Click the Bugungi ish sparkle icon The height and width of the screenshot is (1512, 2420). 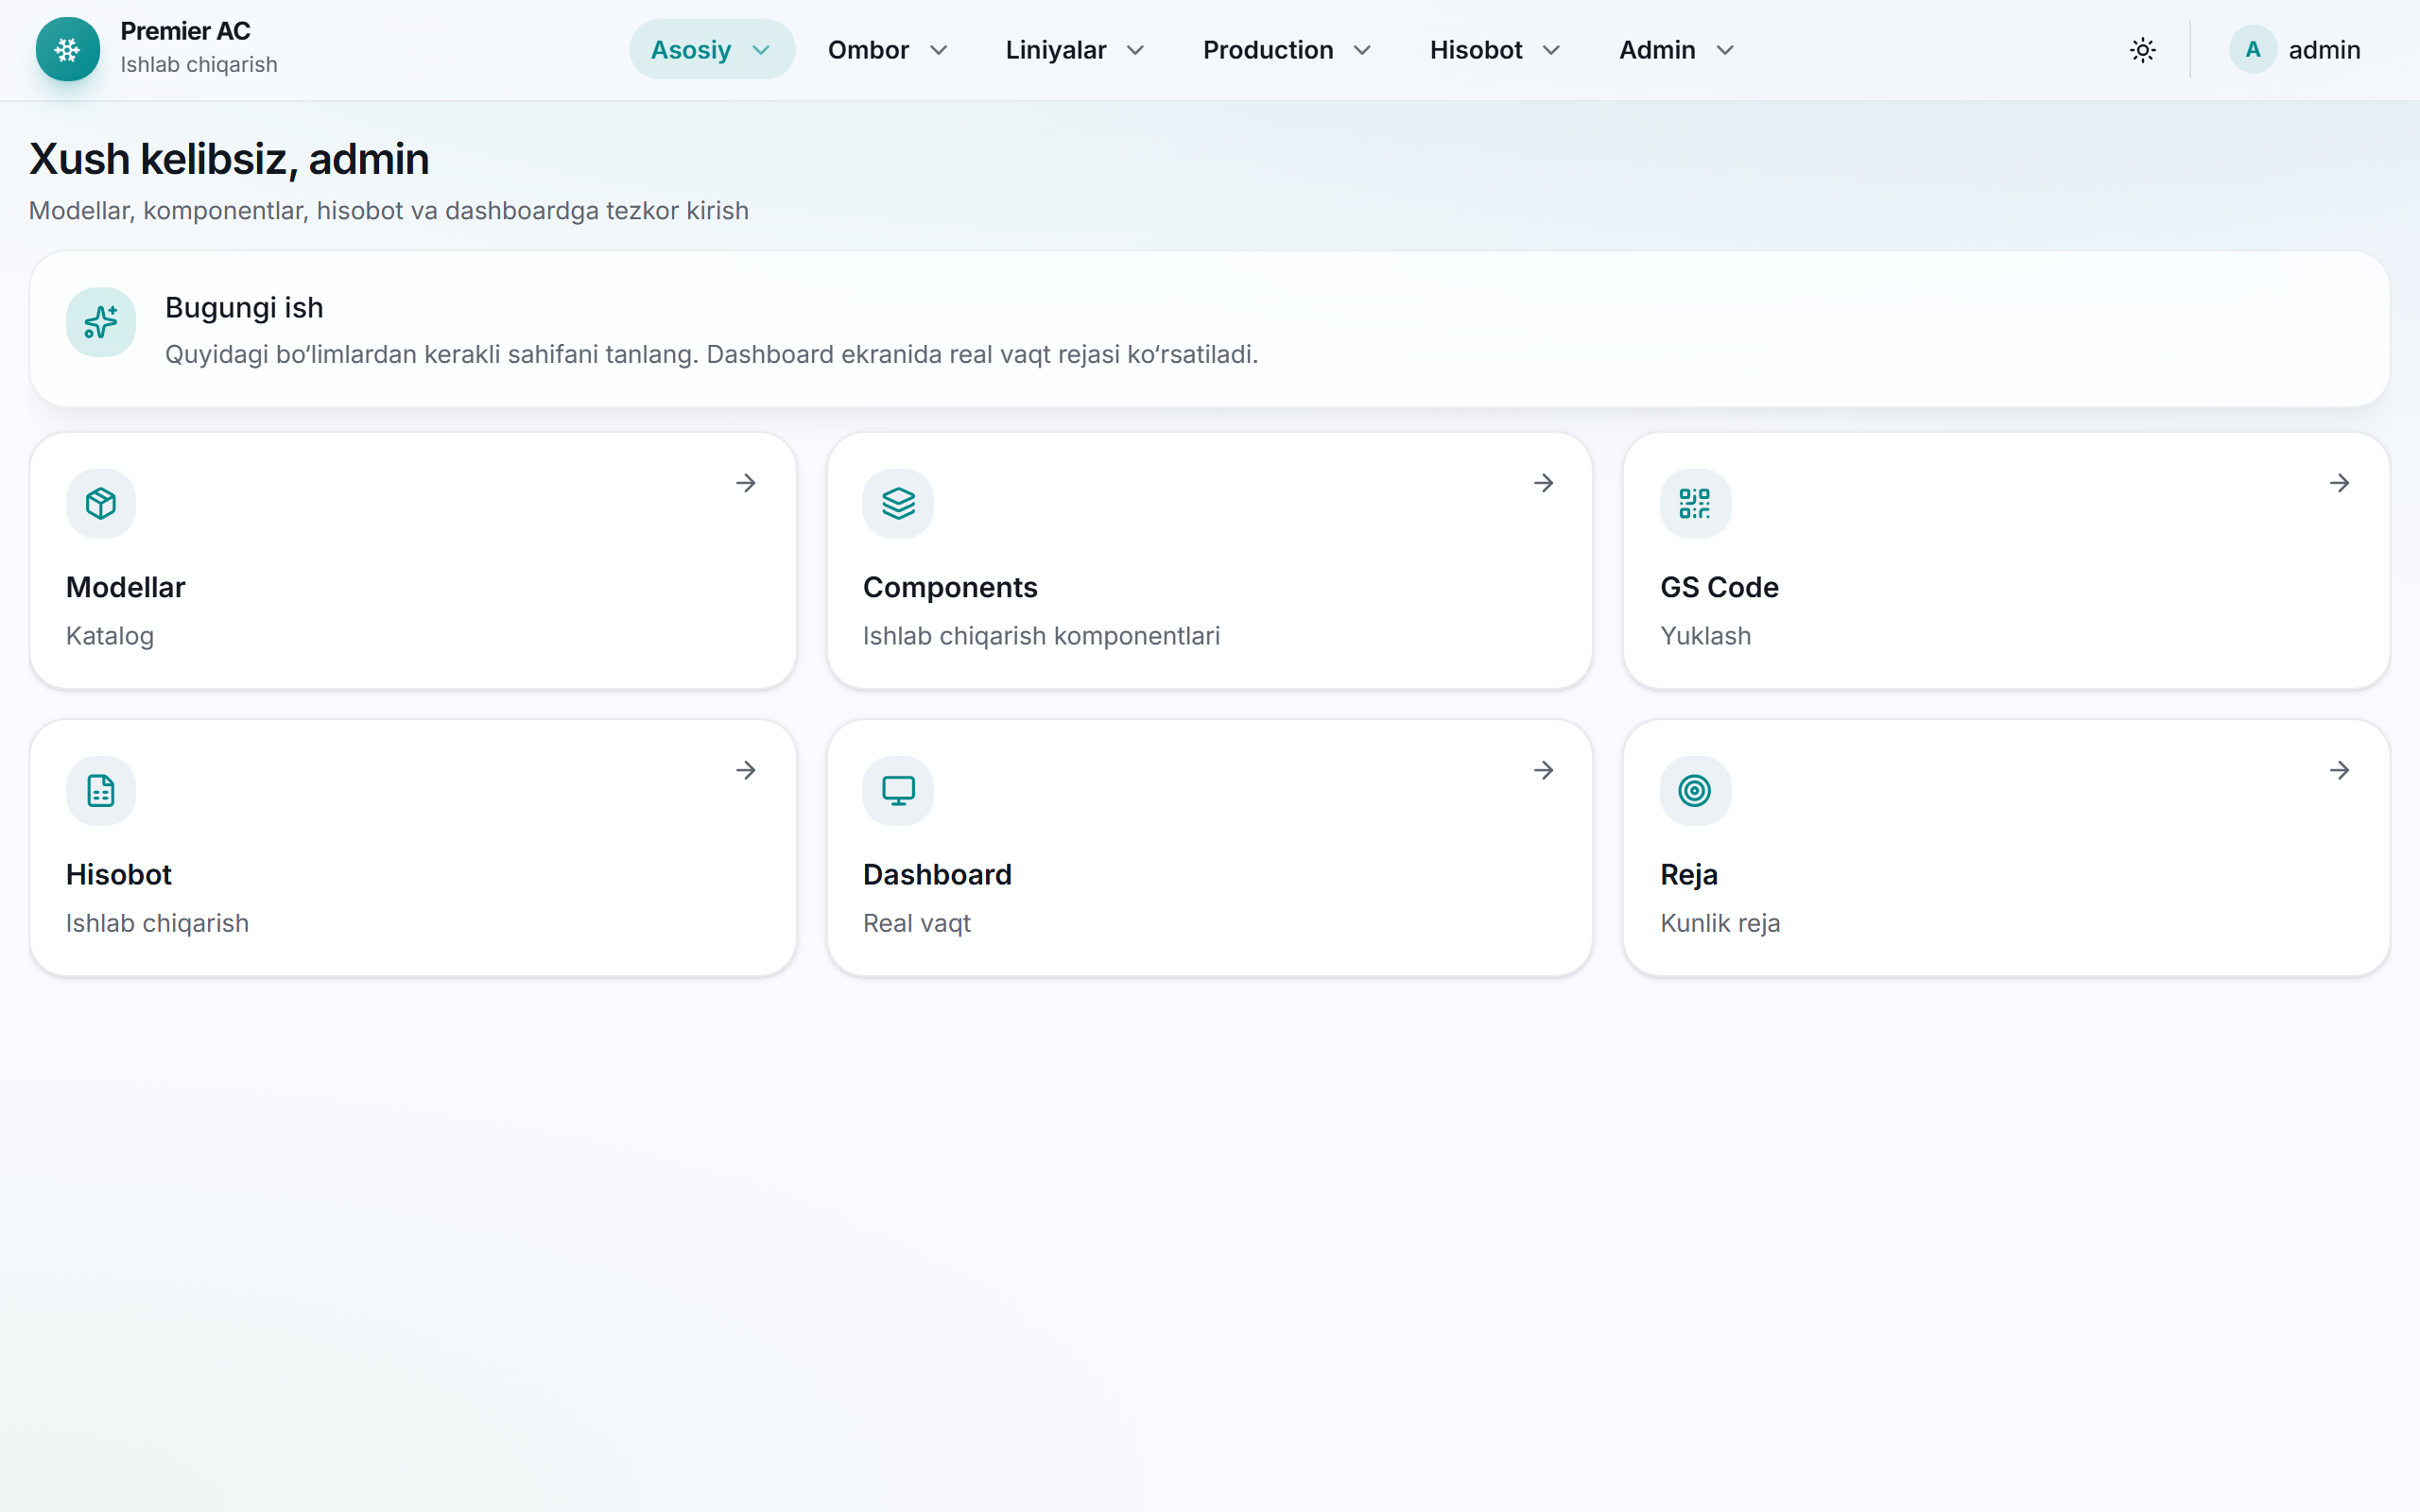101,322
